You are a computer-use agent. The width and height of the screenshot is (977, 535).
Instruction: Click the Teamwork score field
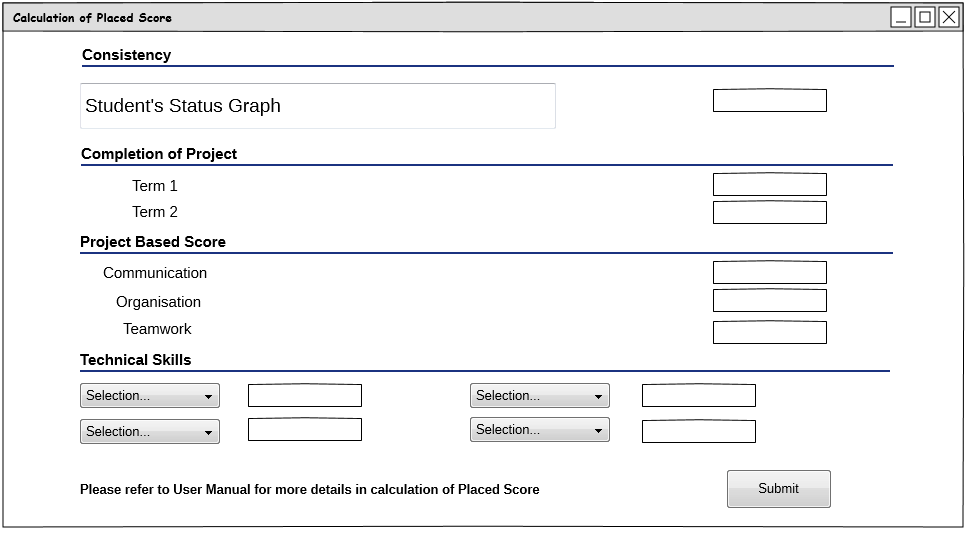click(x=770, y=332)
